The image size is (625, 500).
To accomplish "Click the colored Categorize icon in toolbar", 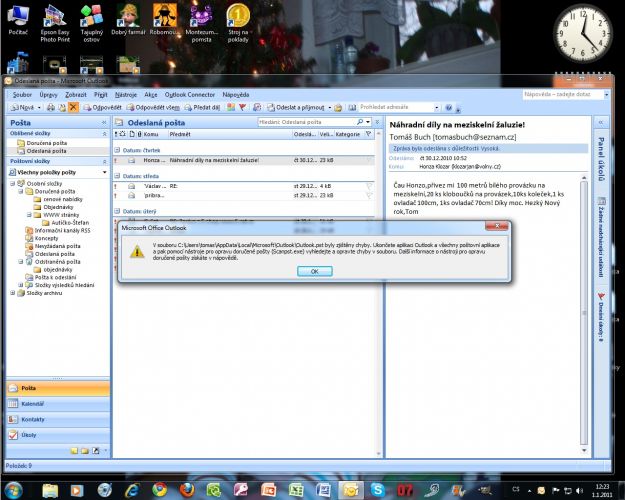I will click(x=231, y=107).
